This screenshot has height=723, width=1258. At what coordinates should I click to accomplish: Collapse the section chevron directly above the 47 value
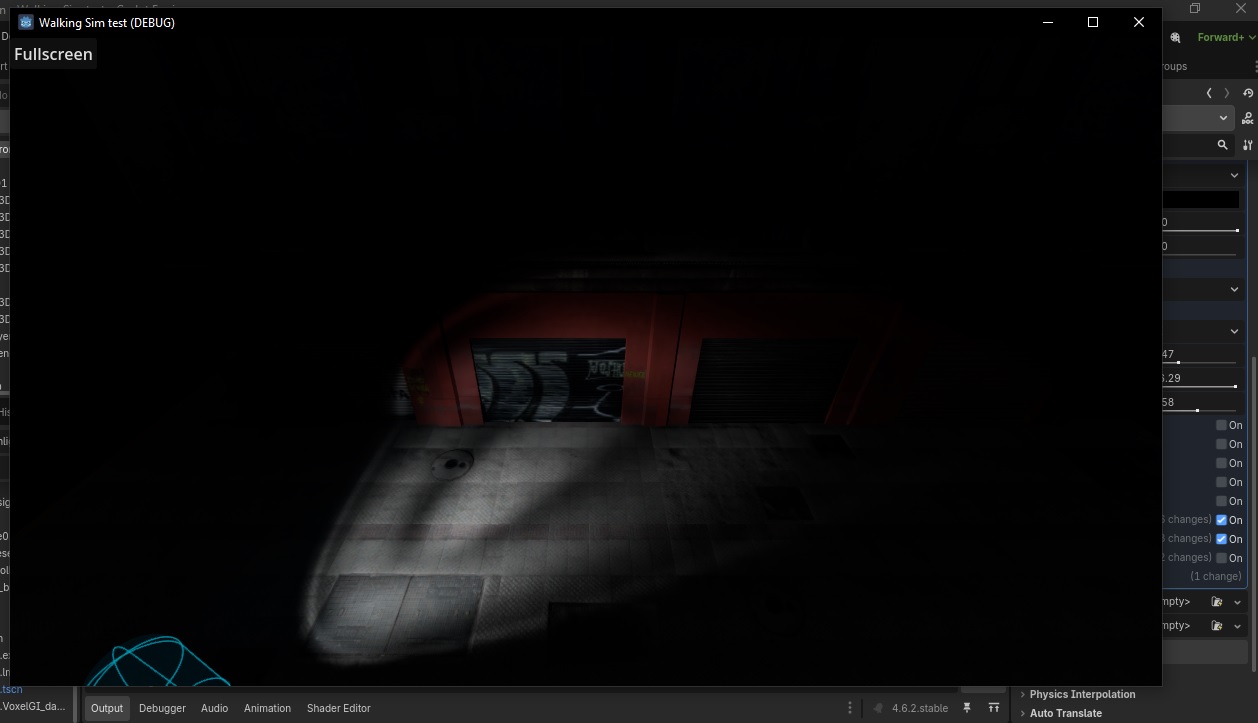pyautogui.click(x=1234, y=331)
